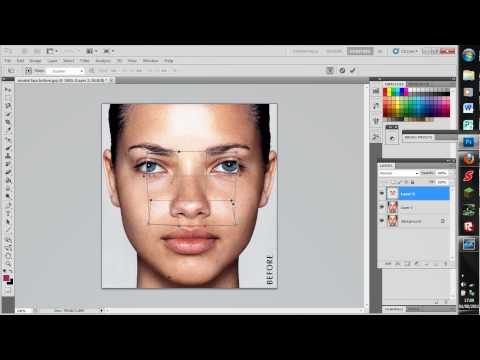The height and width of the screenshot is (360, 480).
Task: Toggle lock transparent pixels
Action: click(394, 182)
